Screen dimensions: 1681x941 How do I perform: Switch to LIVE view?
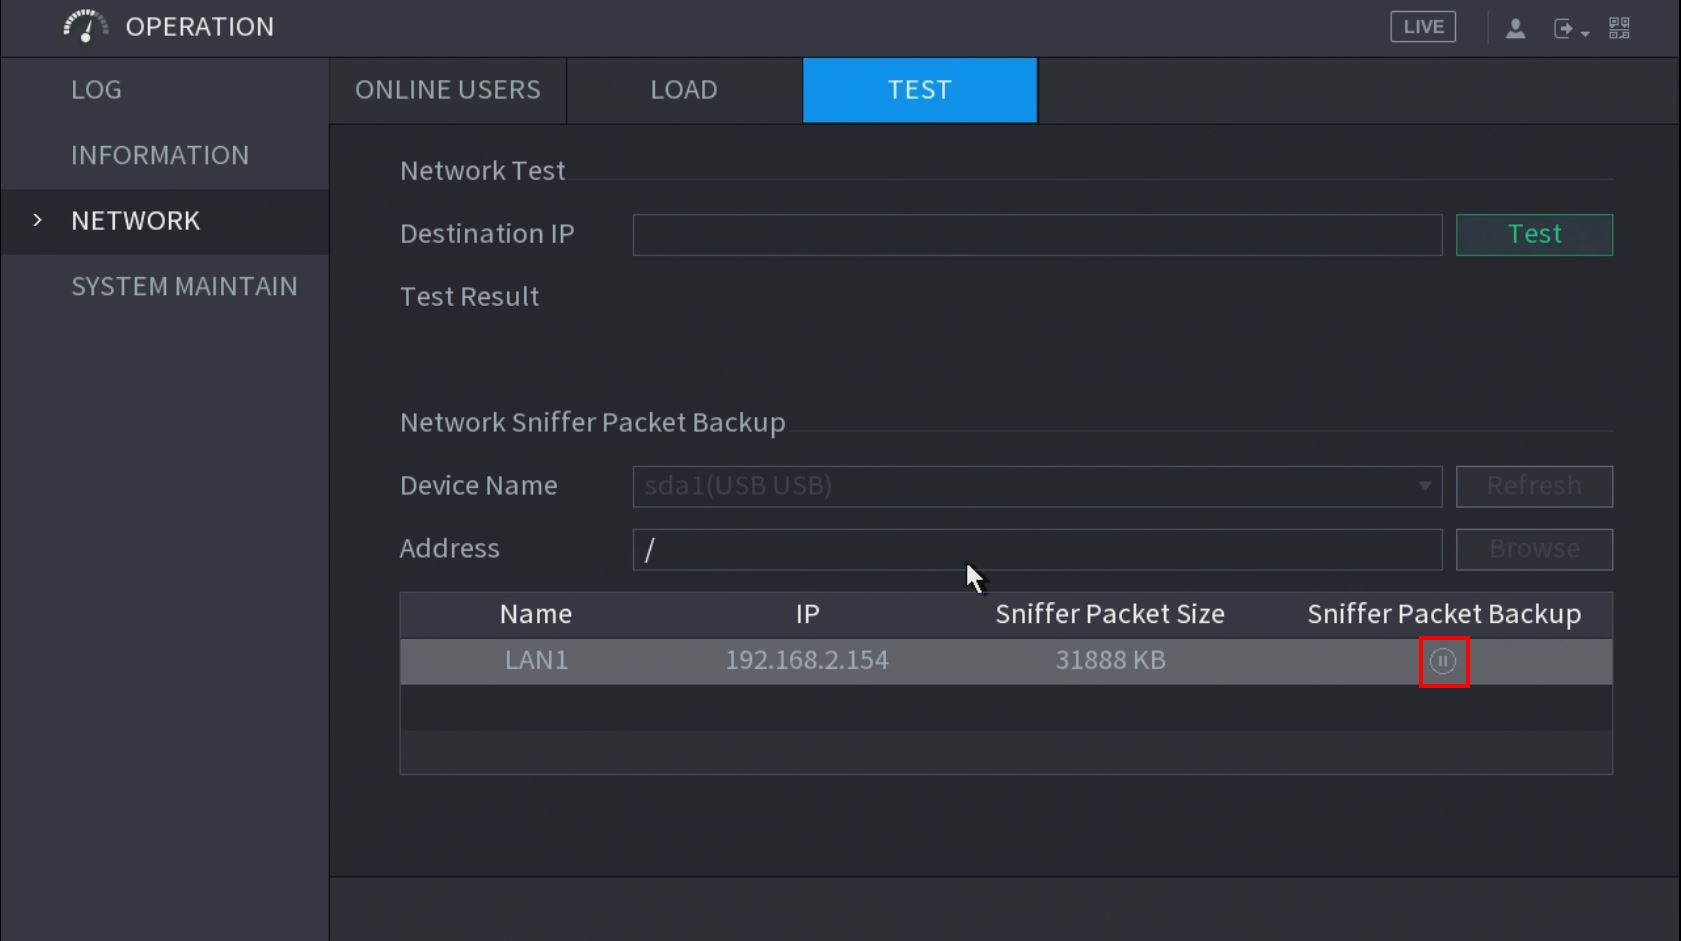(x=1422, y=27)
